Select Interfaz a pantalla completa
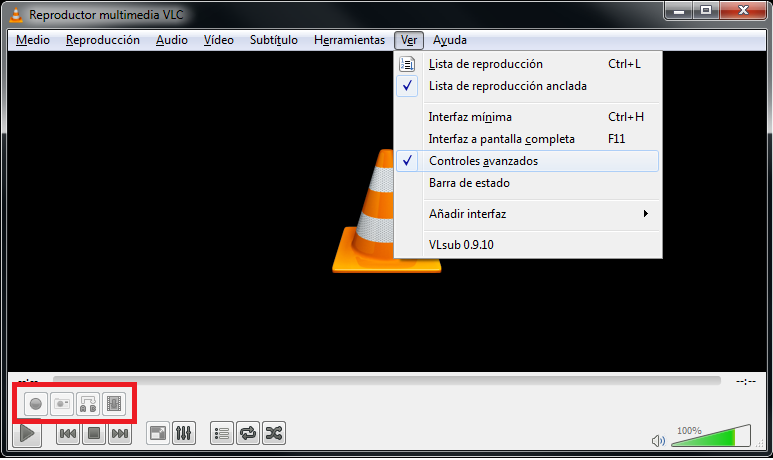The width and height of the screenshot is (773, 460). click(x=527, y=139)
